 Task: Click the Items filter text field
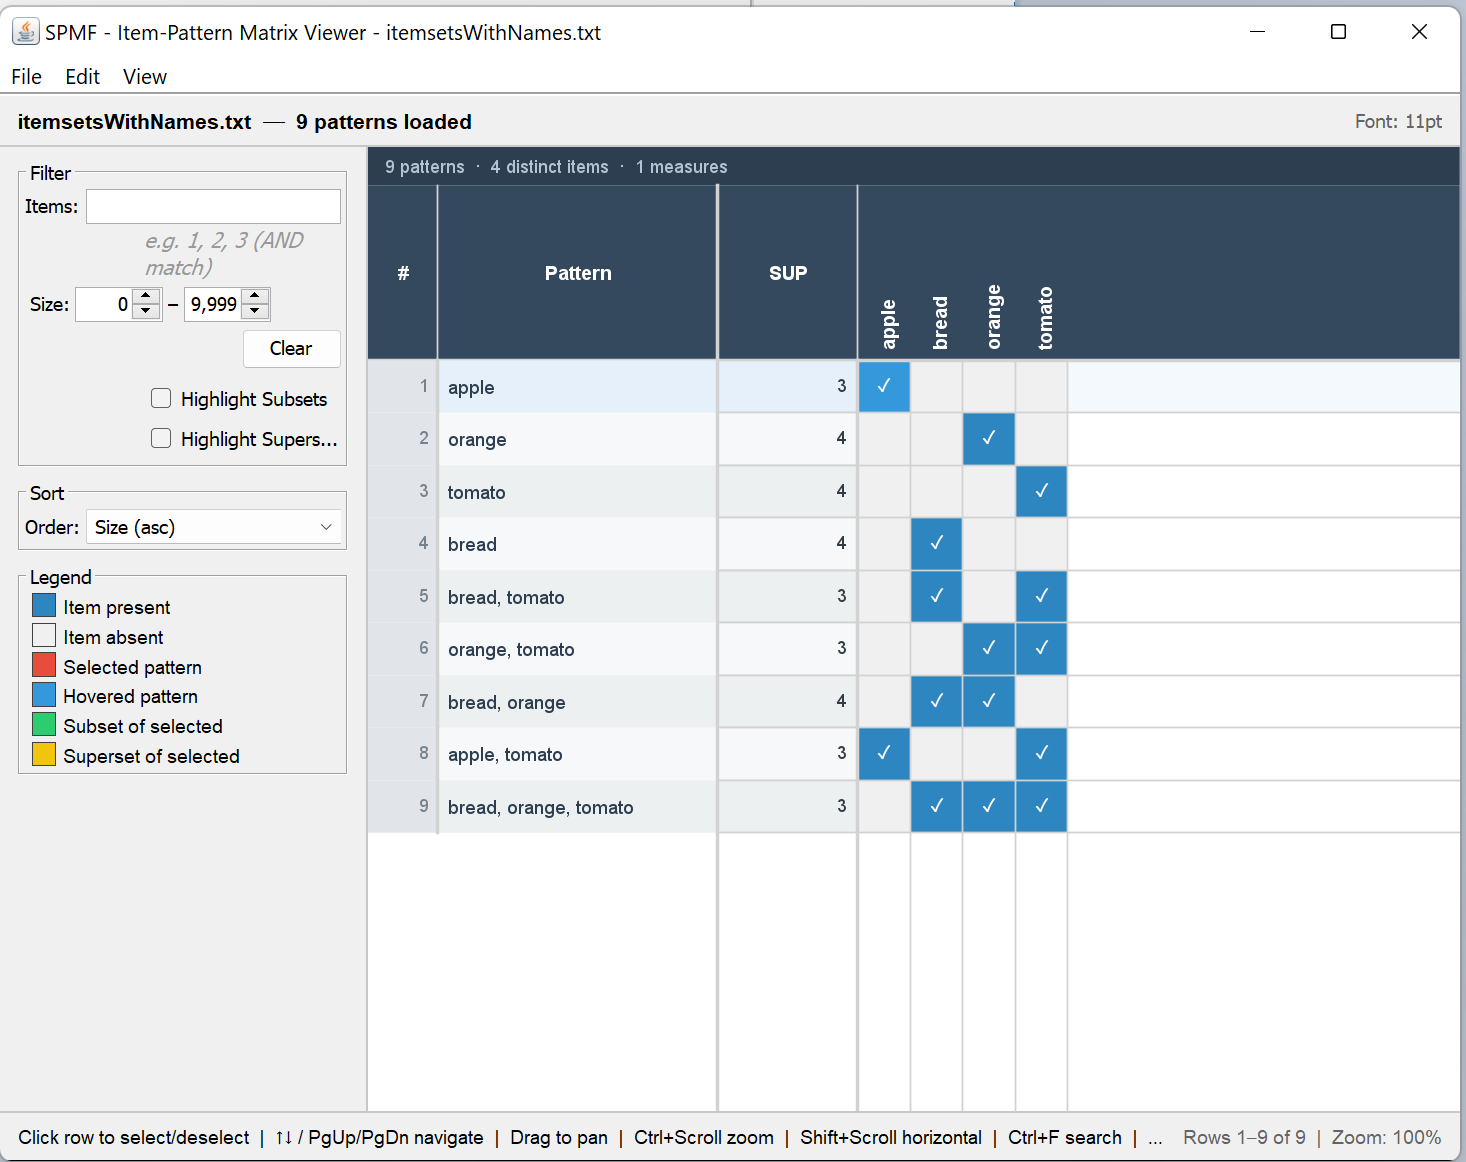[213, 207]
